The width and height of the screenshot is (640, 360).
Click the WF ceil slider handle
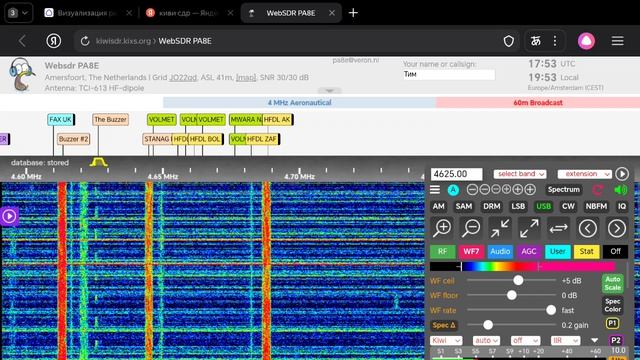click(518, 280)
